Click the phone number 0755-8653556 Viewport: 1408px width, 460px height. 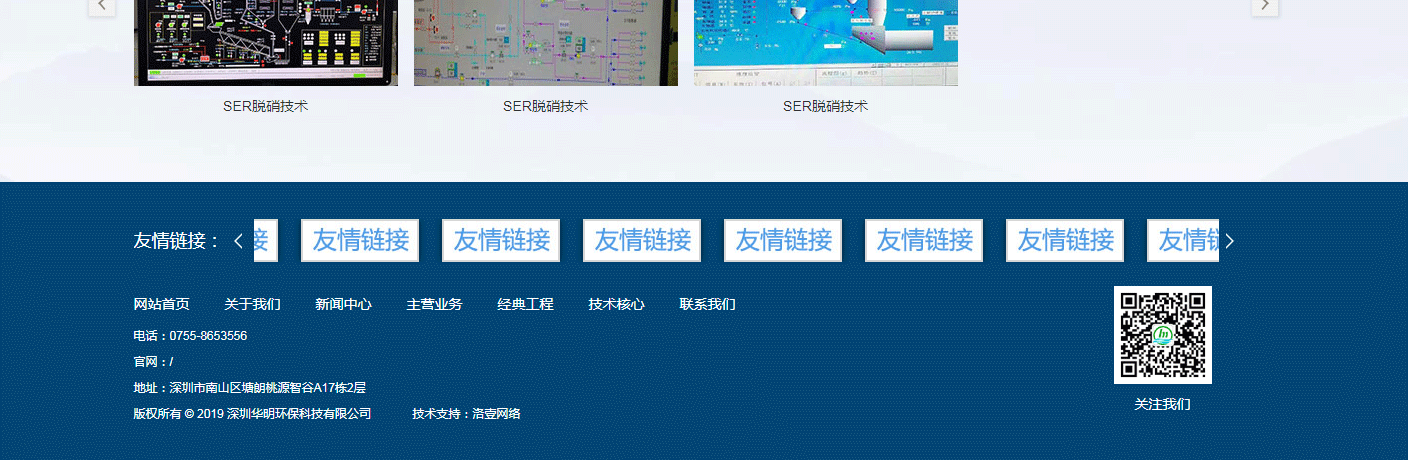[x=208, y=336]
